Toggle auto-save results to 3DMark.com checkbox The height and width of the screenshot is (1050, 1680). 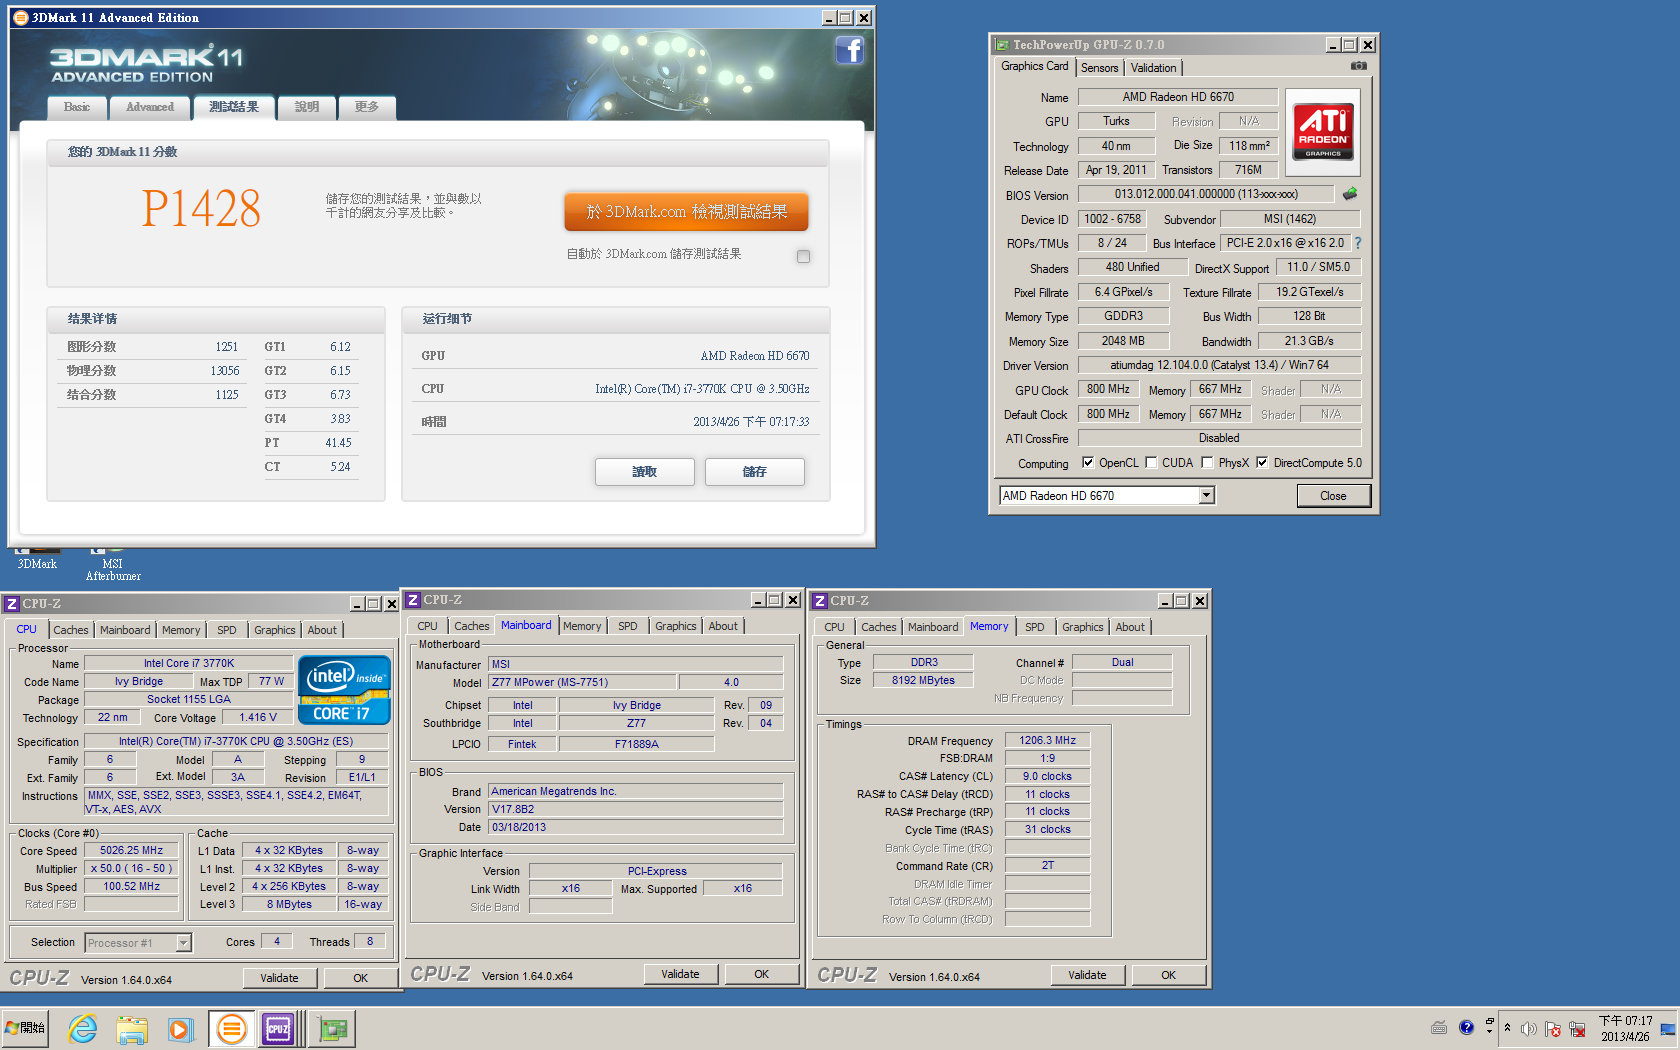point(803,256)
